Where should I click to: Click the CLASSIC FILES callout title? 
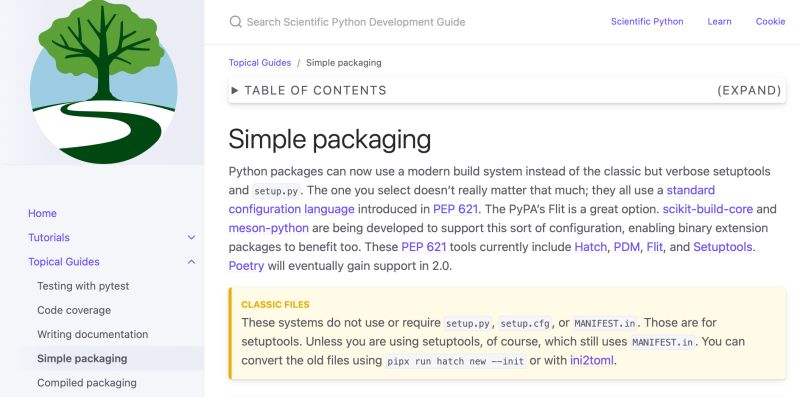276,305
